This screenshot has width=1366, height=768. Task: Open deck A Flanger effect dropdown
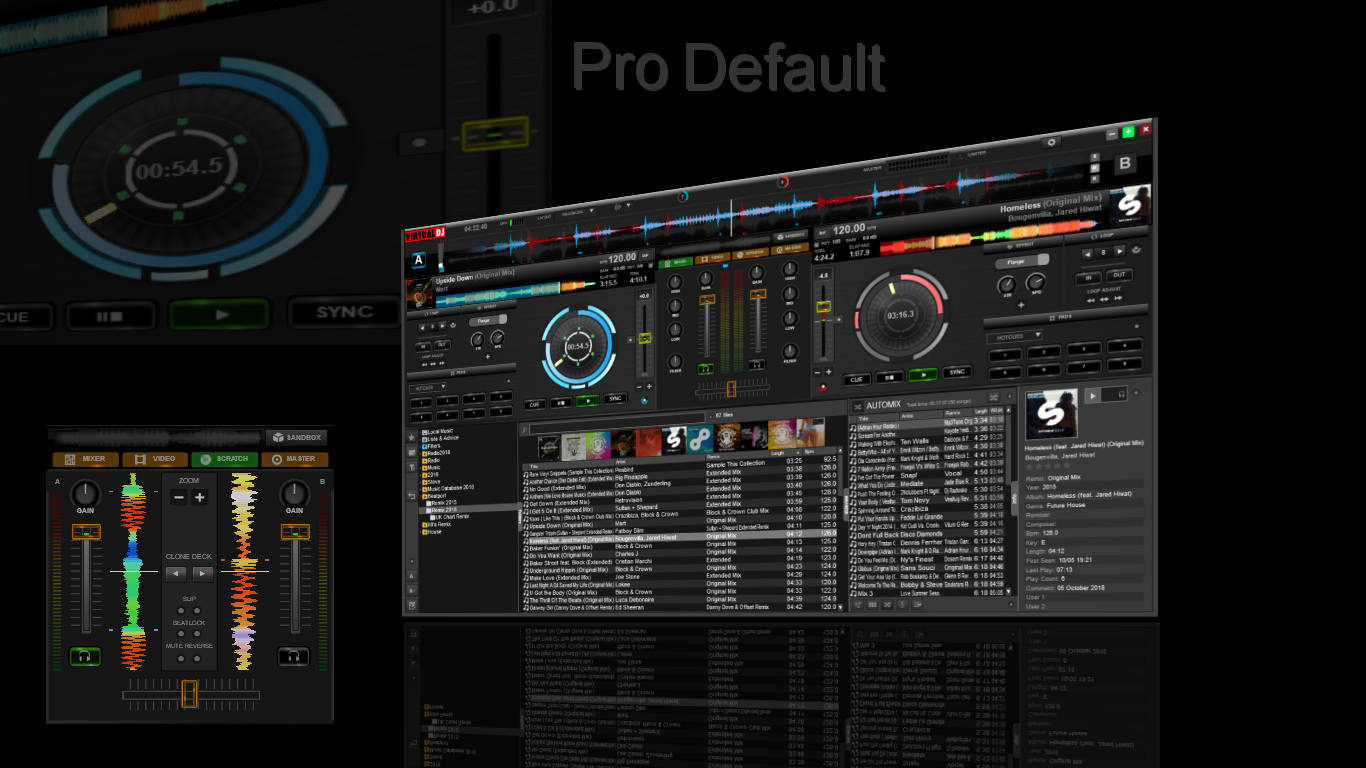click(x=486, y=322)
